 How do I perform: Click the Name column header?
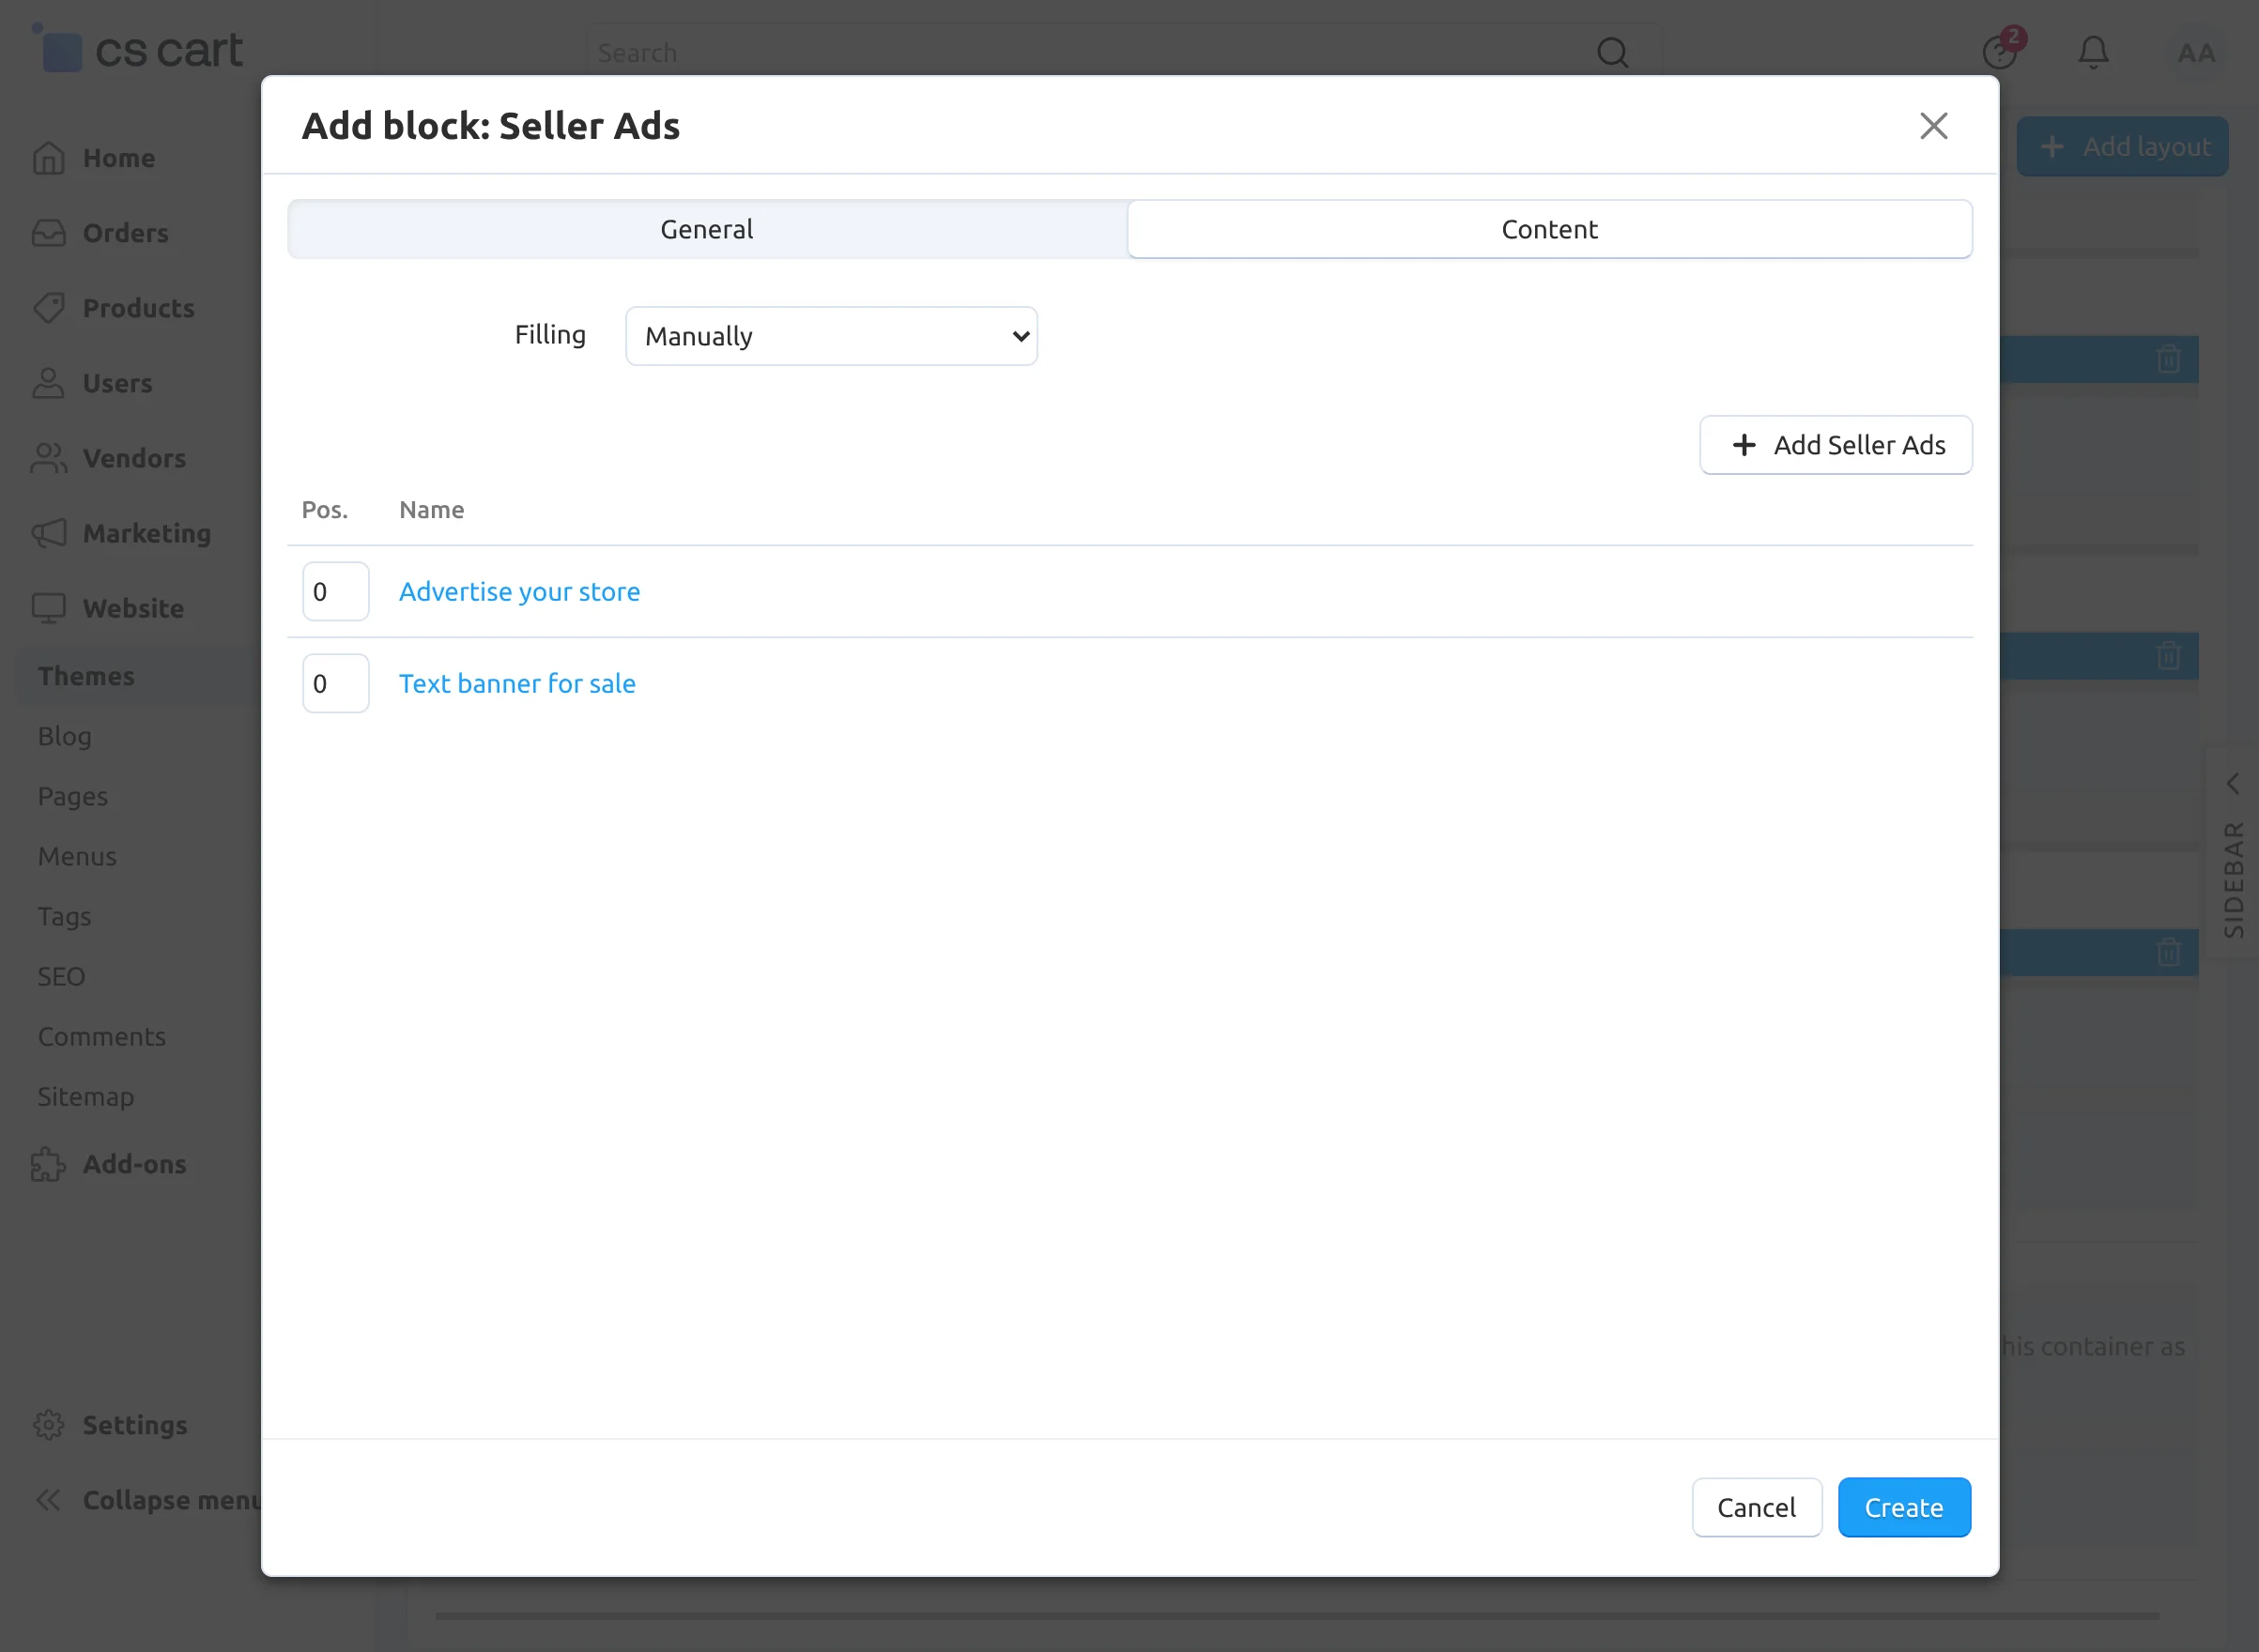pyautogui.click(x=431, y=510)
